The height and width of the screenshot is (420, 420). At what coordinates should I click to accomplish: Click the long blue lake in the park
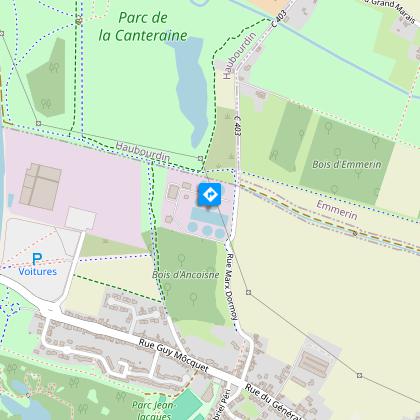tap(191, 92)
